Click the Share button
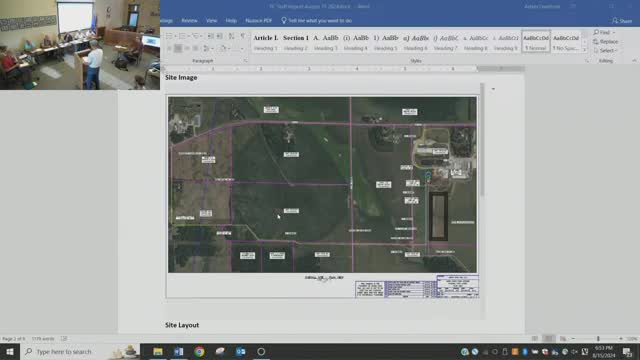 coord(622,20)
